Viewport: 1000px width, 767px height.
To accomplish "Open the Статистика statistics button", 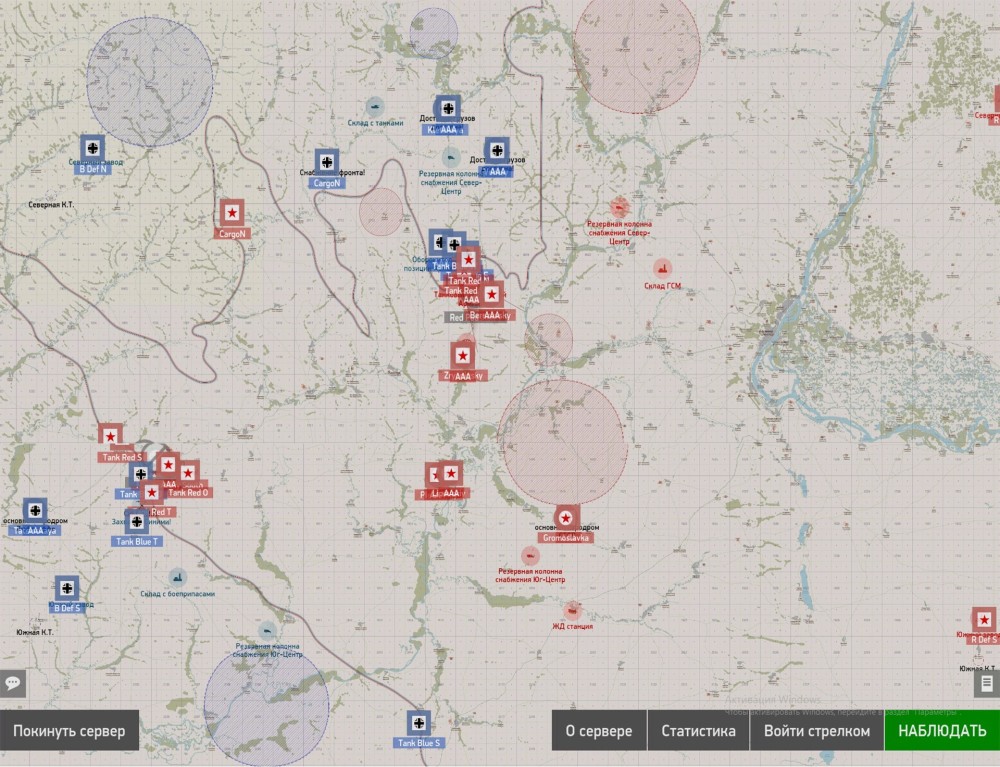I will click(698, 731).
